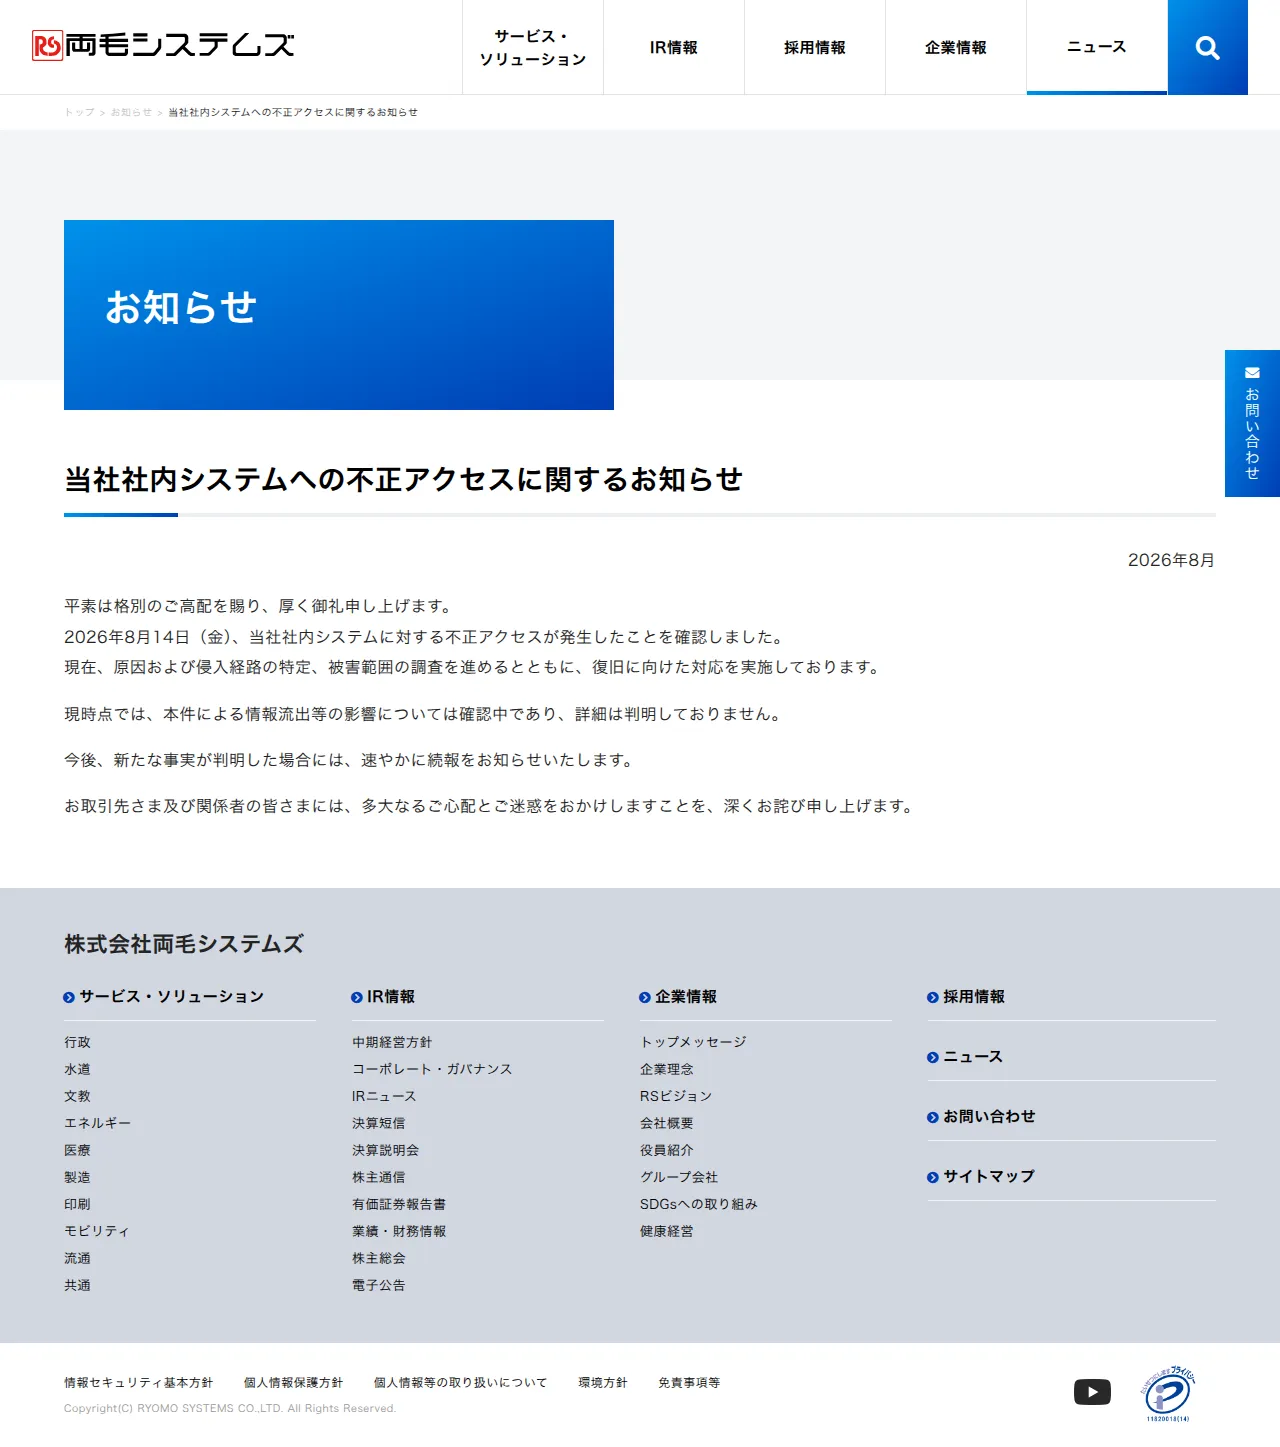Open footer heading 採用情報
The image size is (1280, 1447).
click(x=973, y=997)
